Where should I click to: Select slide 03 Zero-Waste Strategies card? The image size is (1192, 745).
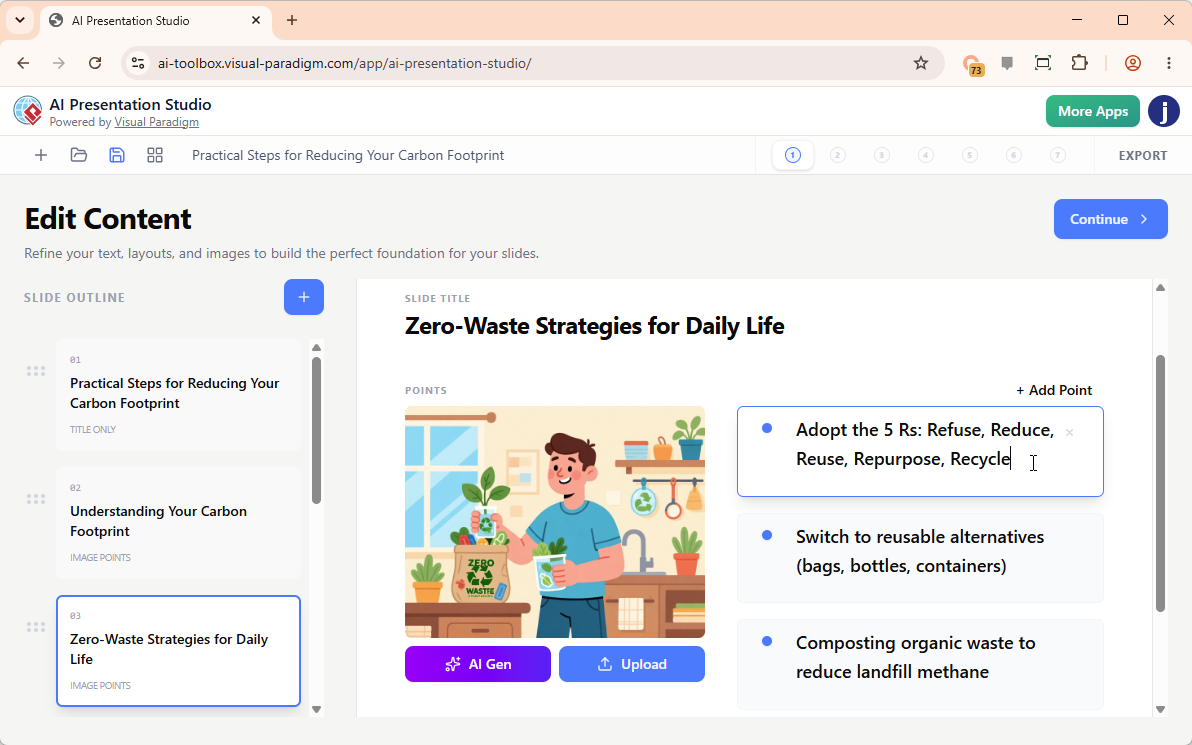[x=179, y=651]
